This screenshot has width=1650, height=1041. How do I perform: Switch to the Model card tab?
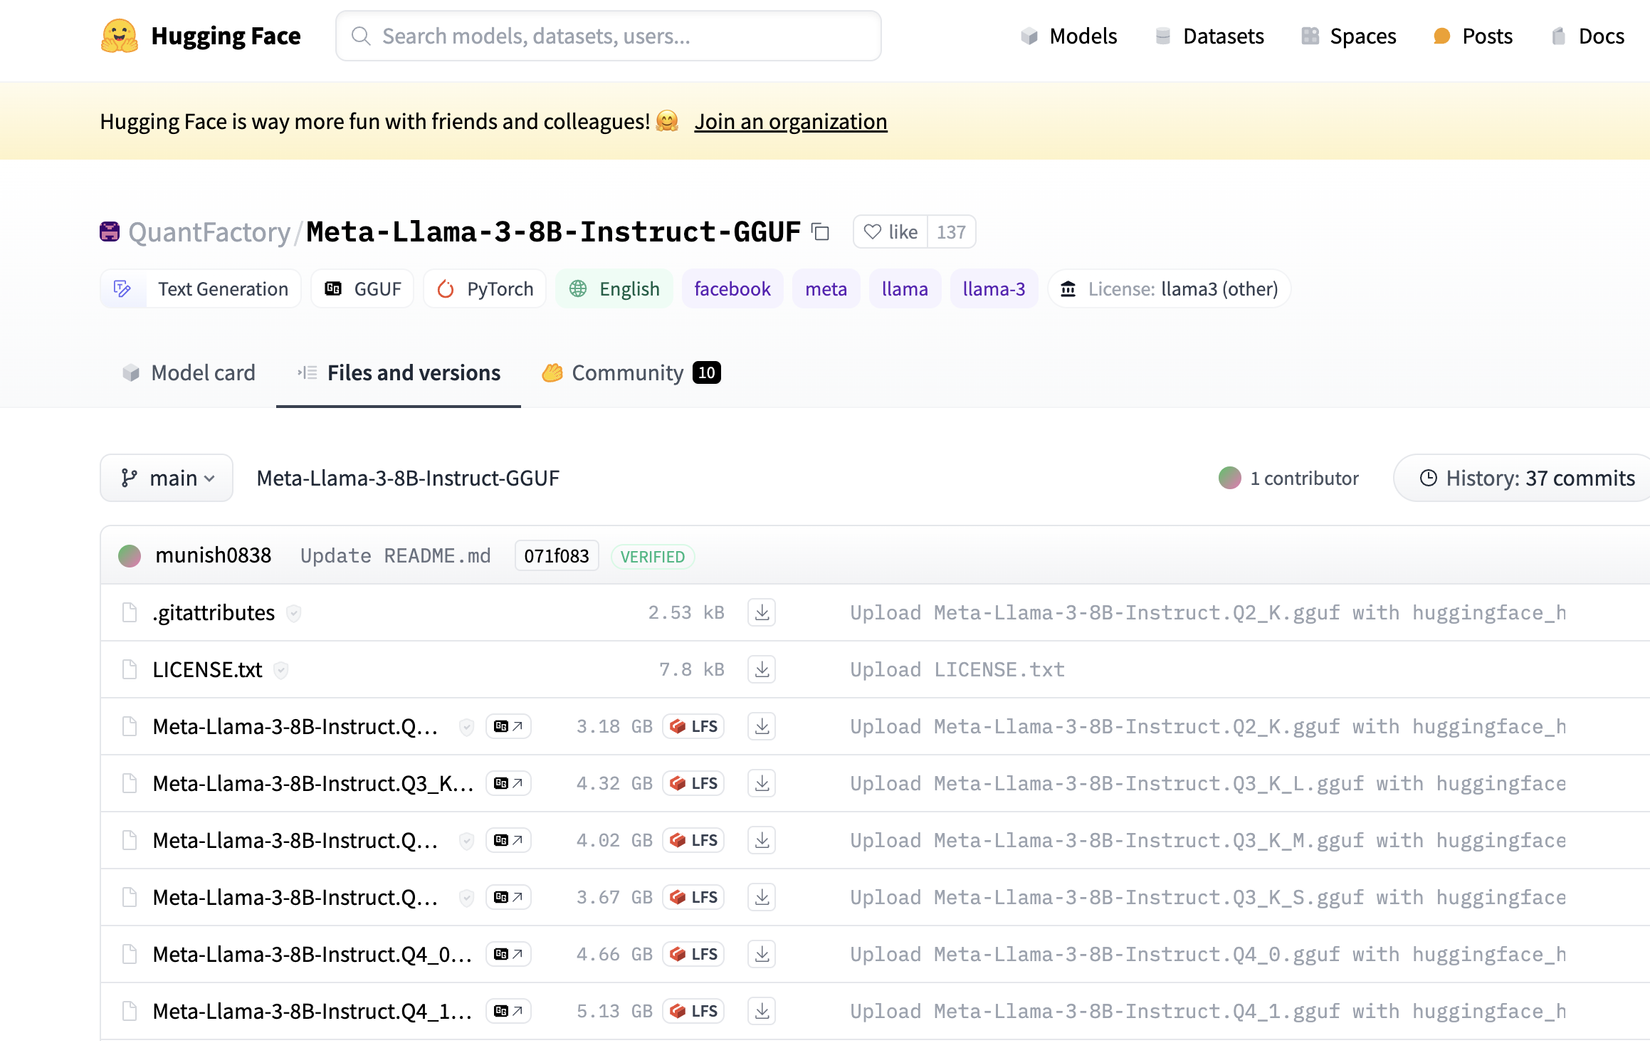click(188, 373)
